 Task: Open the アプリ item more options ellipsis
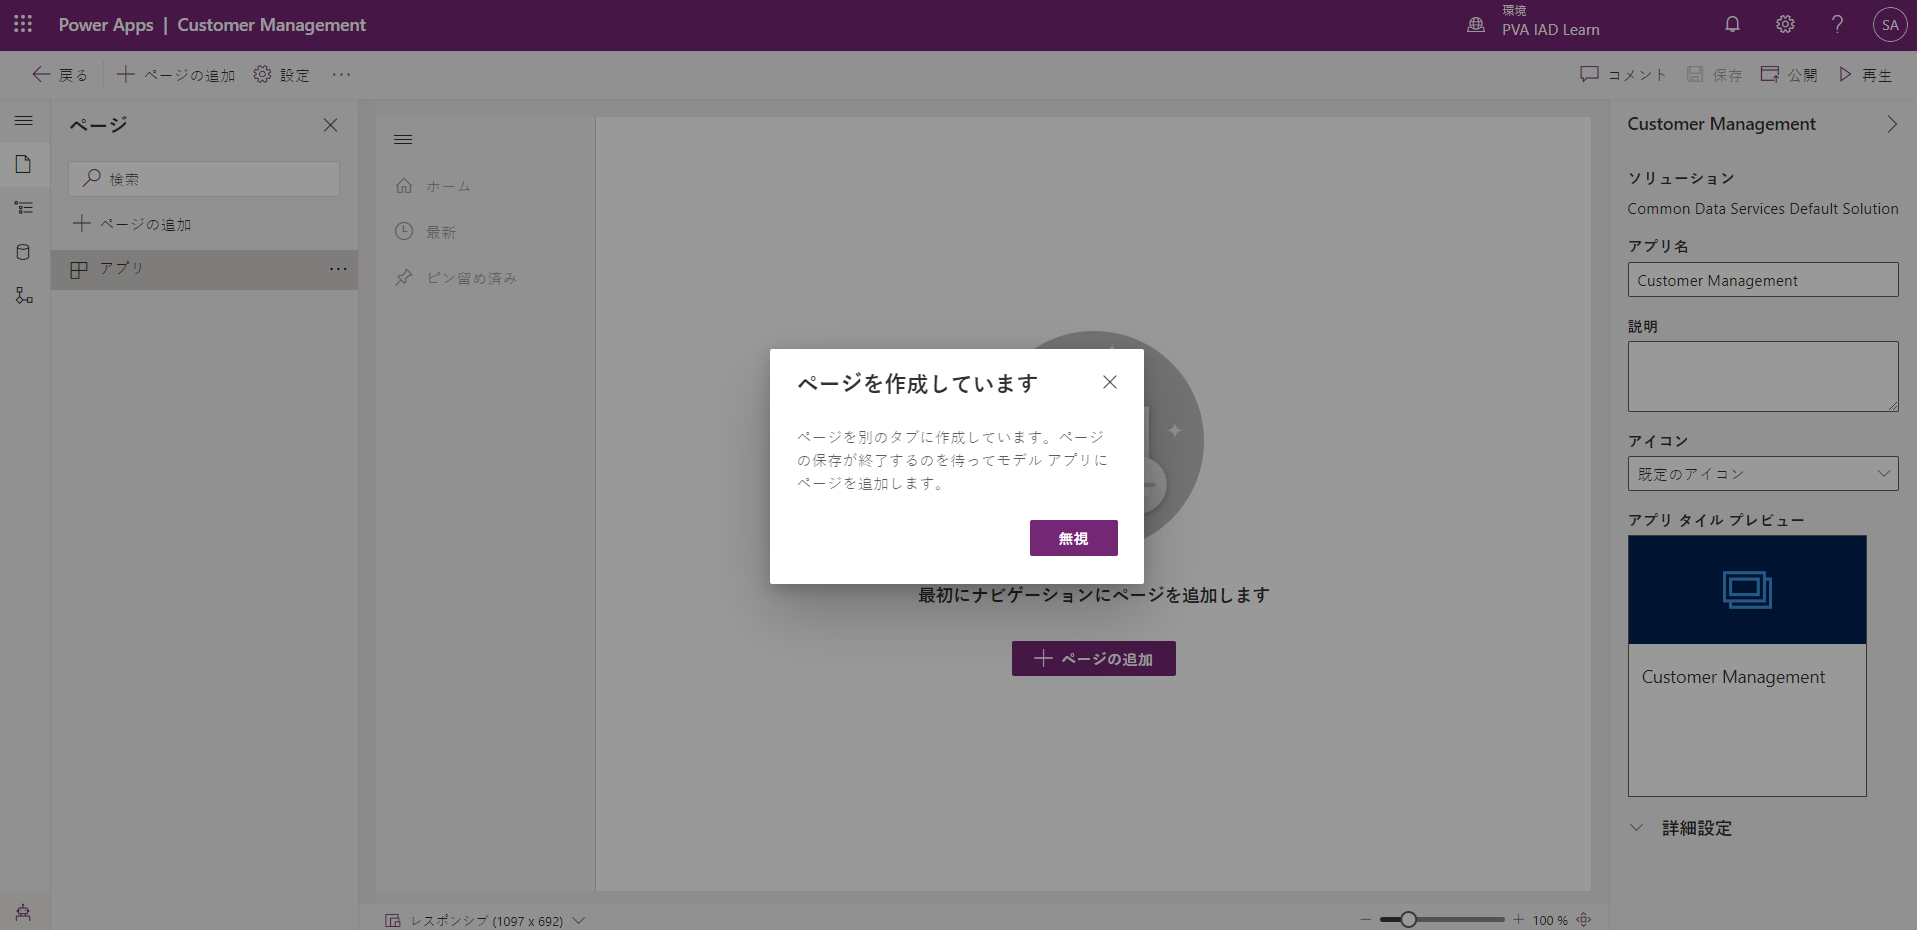(x=338, y=269)
